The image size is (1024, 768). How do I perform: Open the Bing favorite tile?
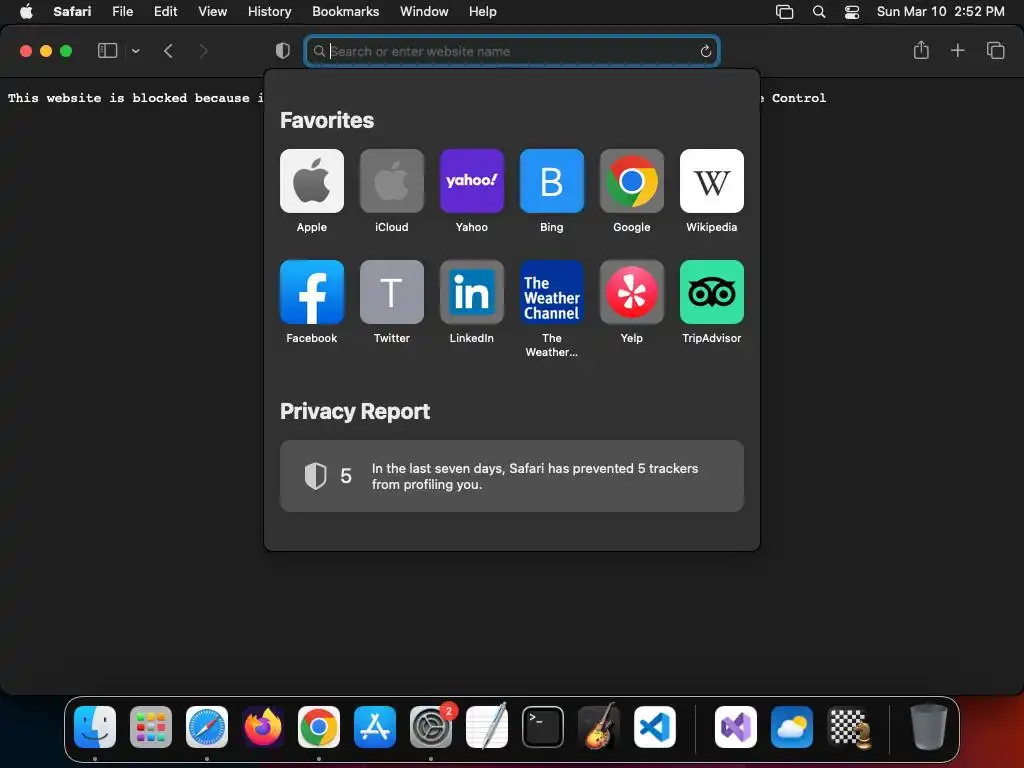click(x=552, y=181)
